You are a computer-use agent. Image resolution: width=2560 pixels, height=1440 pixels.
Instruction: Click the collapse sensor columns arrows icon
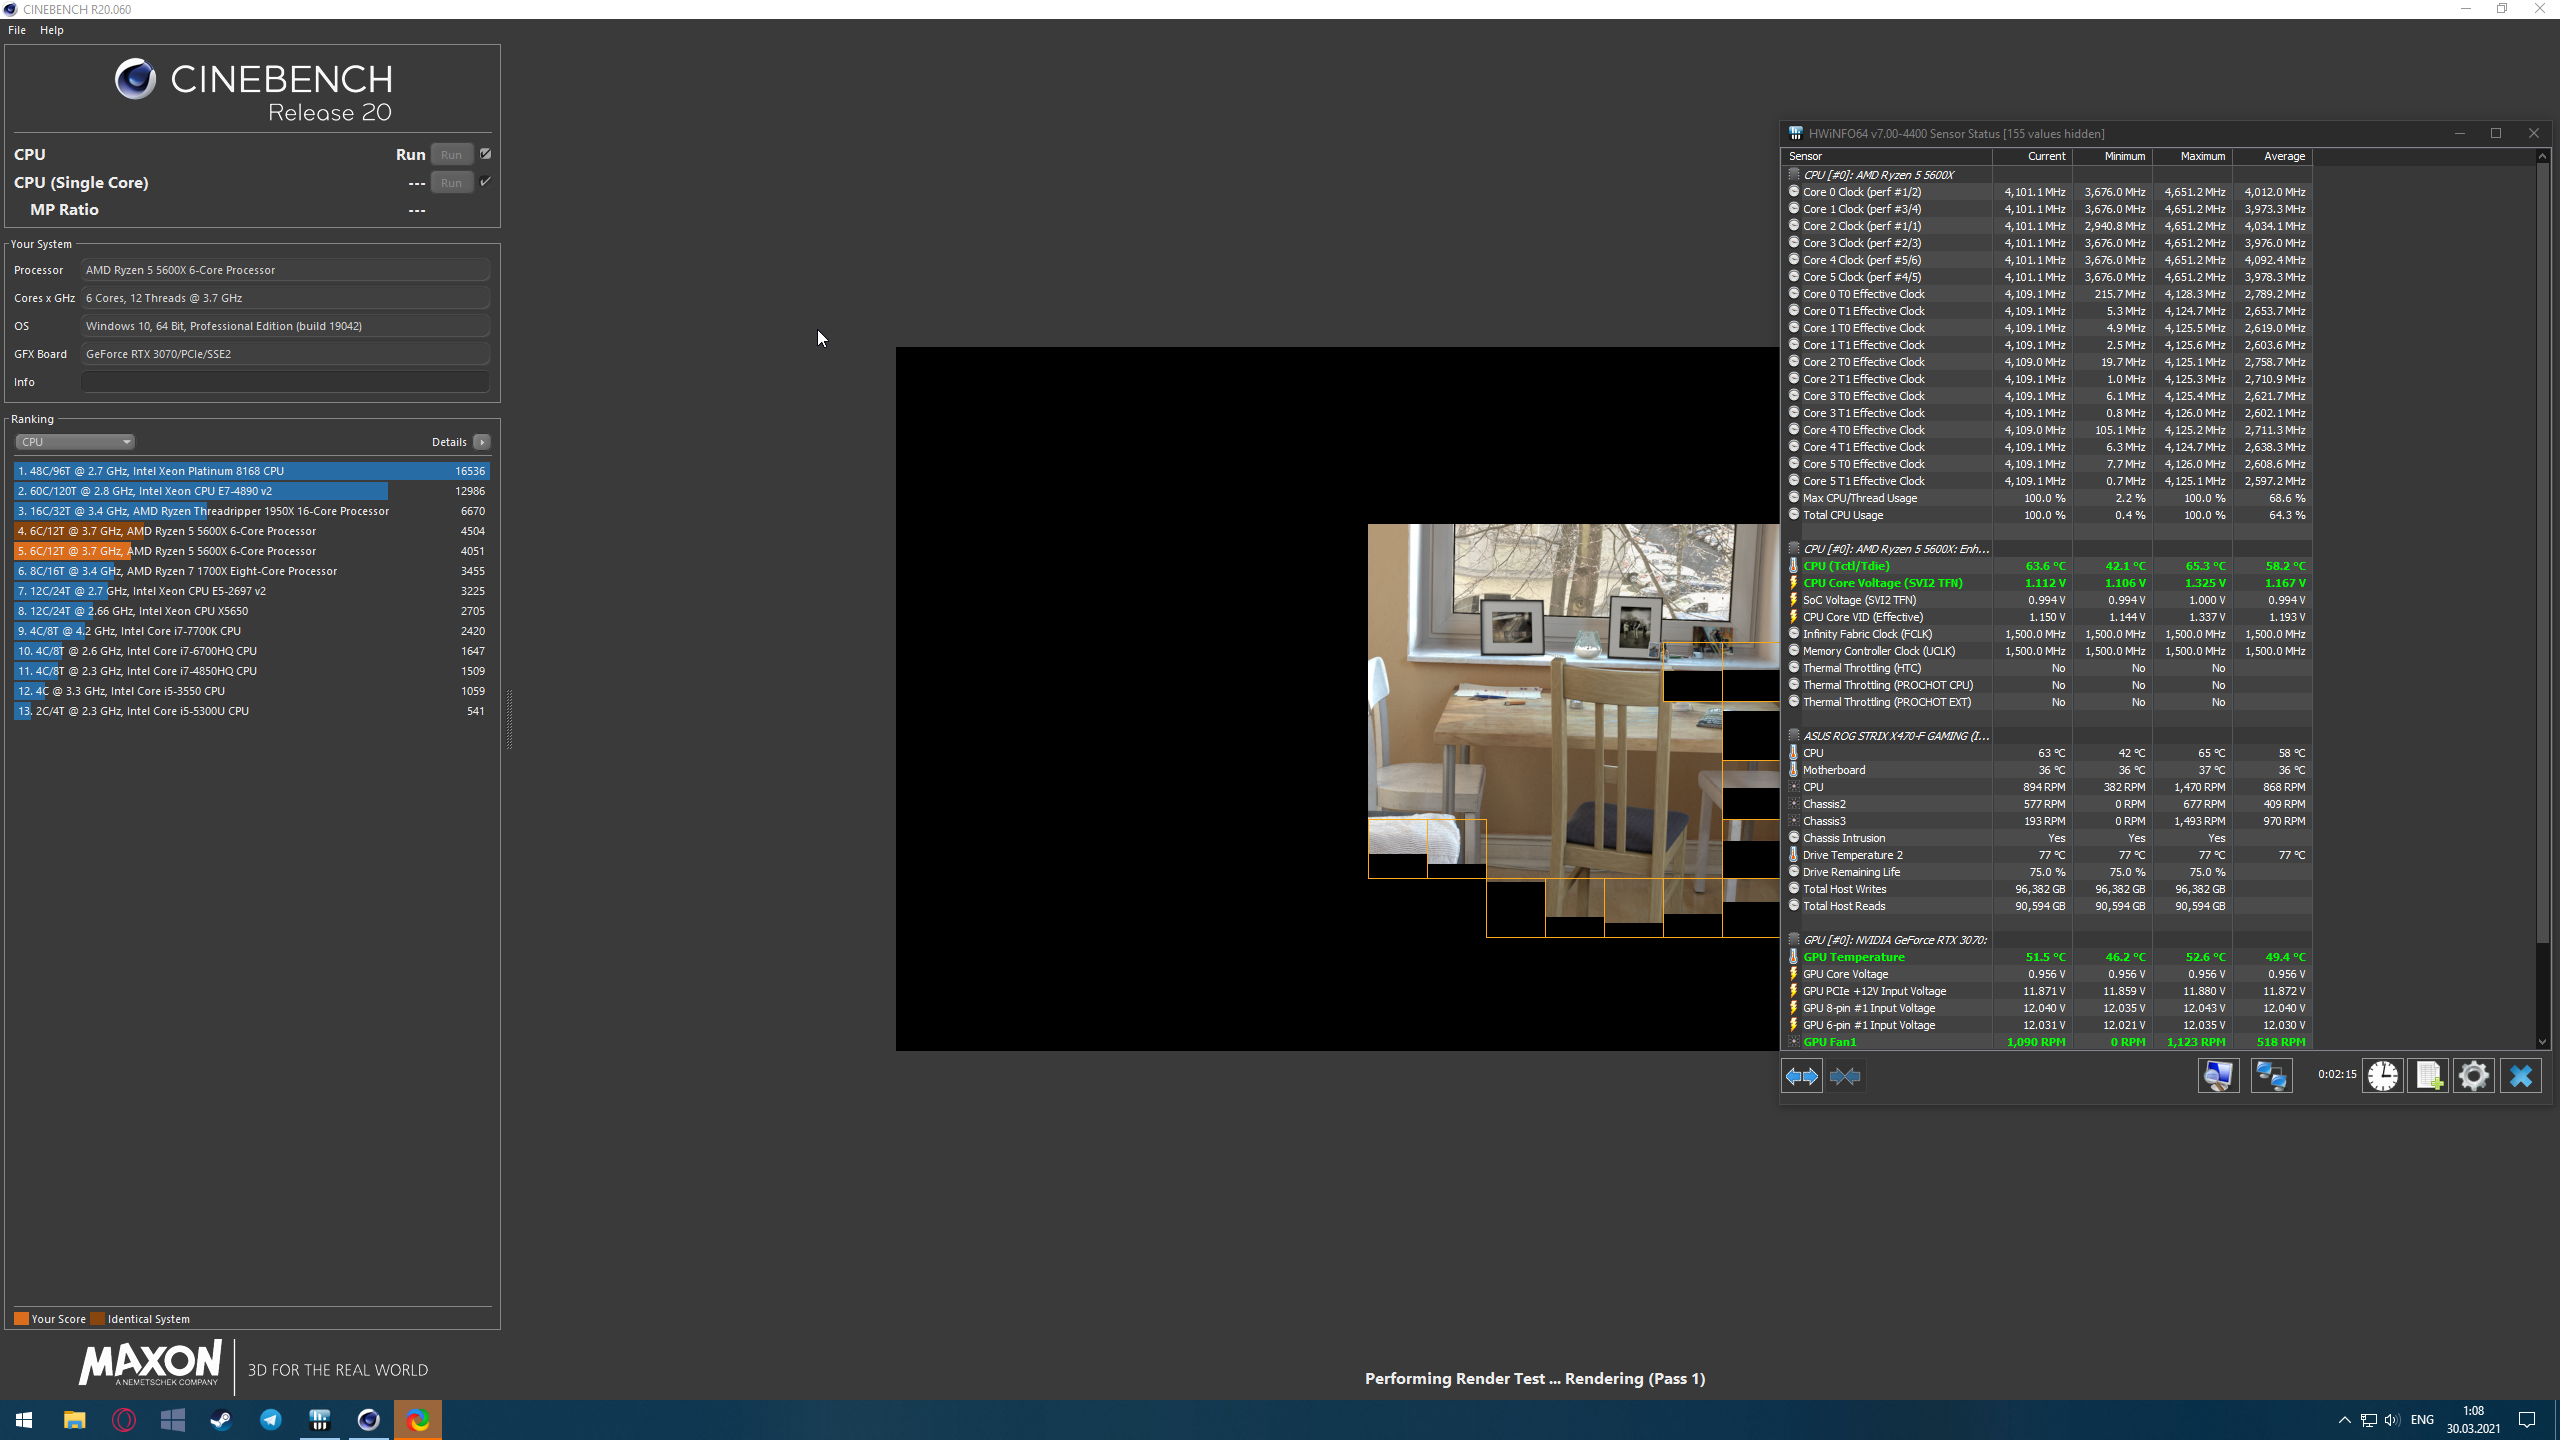click(x=1845, y=1076)
